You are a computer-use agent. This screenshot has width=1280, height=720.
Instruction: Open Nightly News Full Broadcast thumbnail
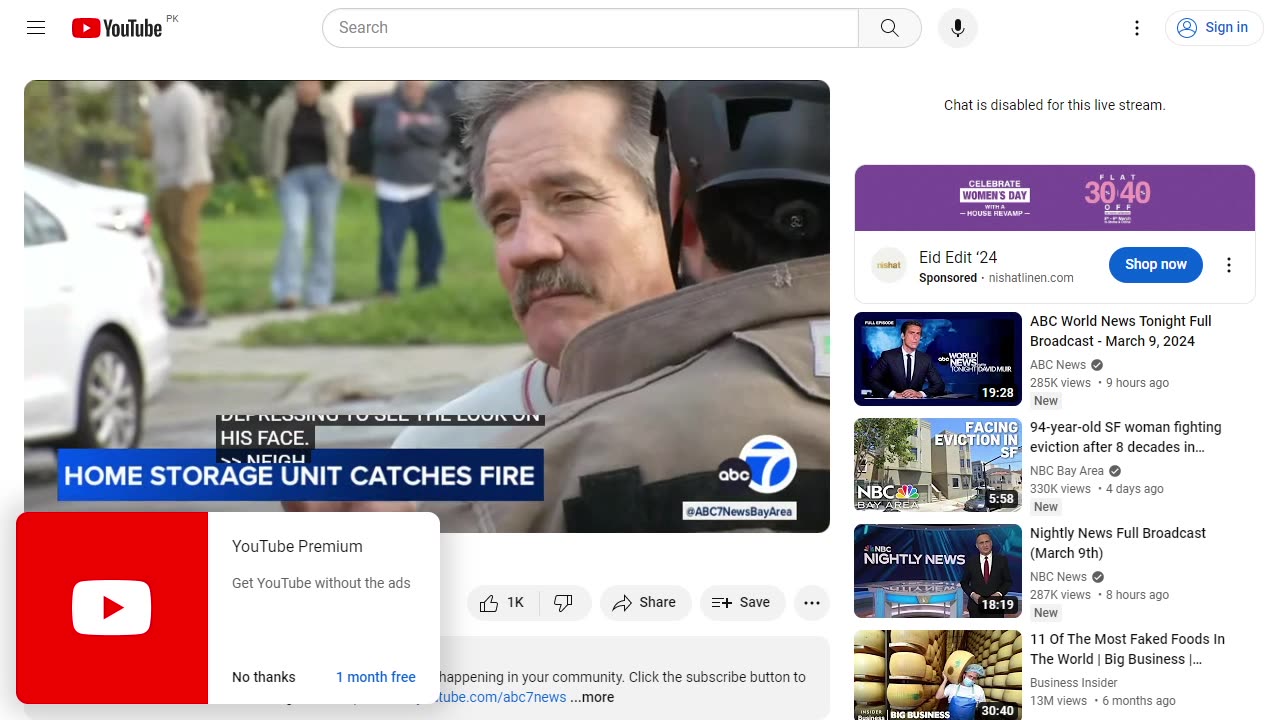tap(938, 571)
